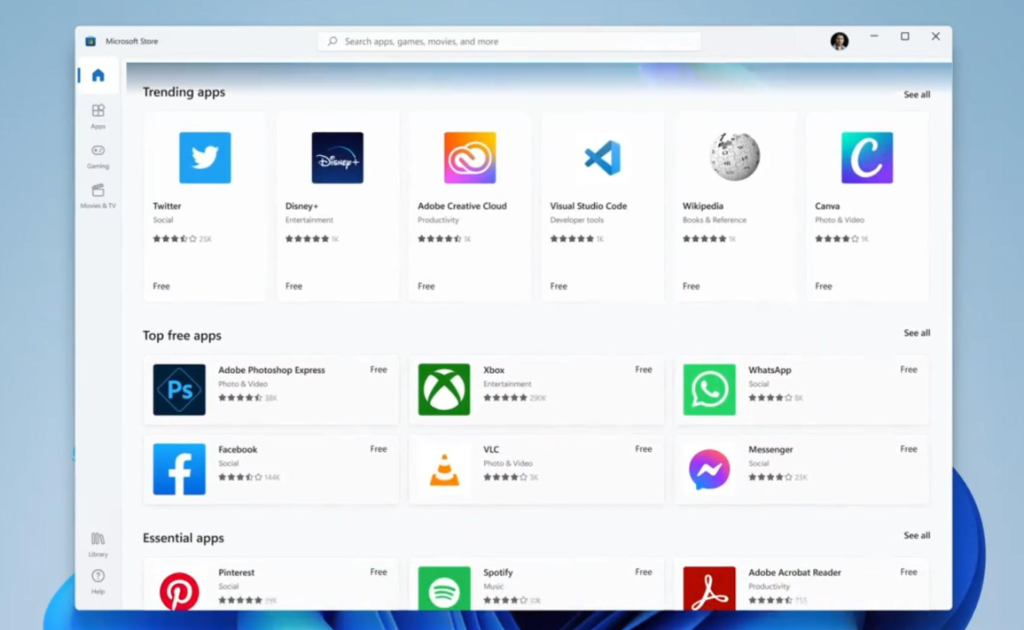Minimize the Microsoft Store window
The width and height of the screenshot is (1024, 630).
coord(874,37)
